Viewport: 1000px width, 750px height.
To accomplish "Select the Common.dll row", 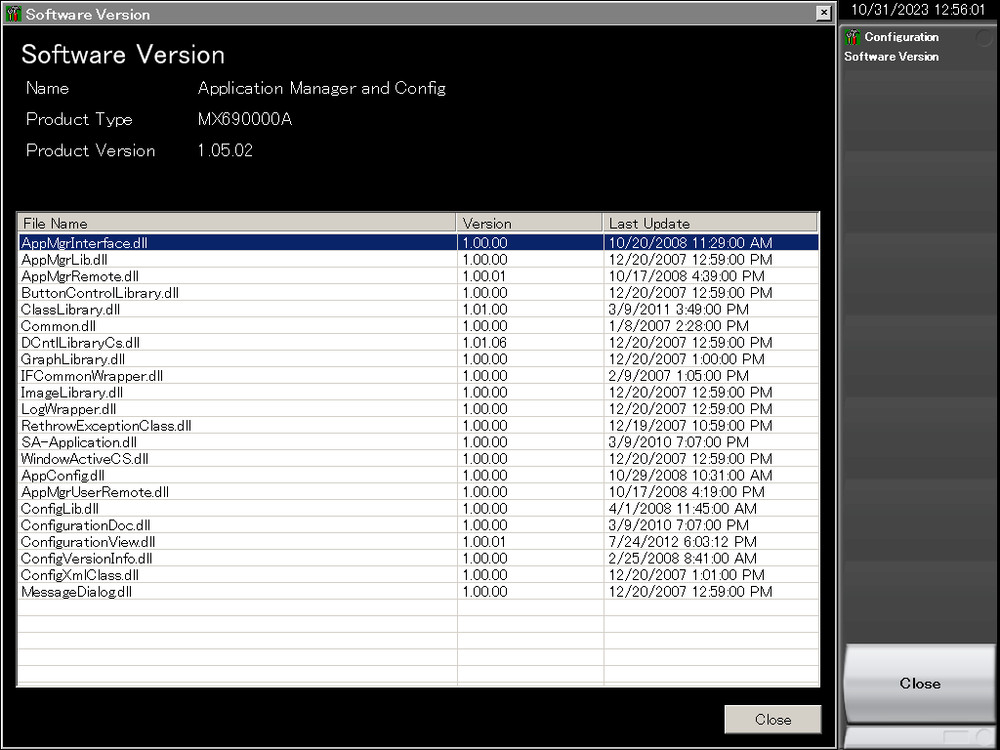I will (x=418, y=326).
